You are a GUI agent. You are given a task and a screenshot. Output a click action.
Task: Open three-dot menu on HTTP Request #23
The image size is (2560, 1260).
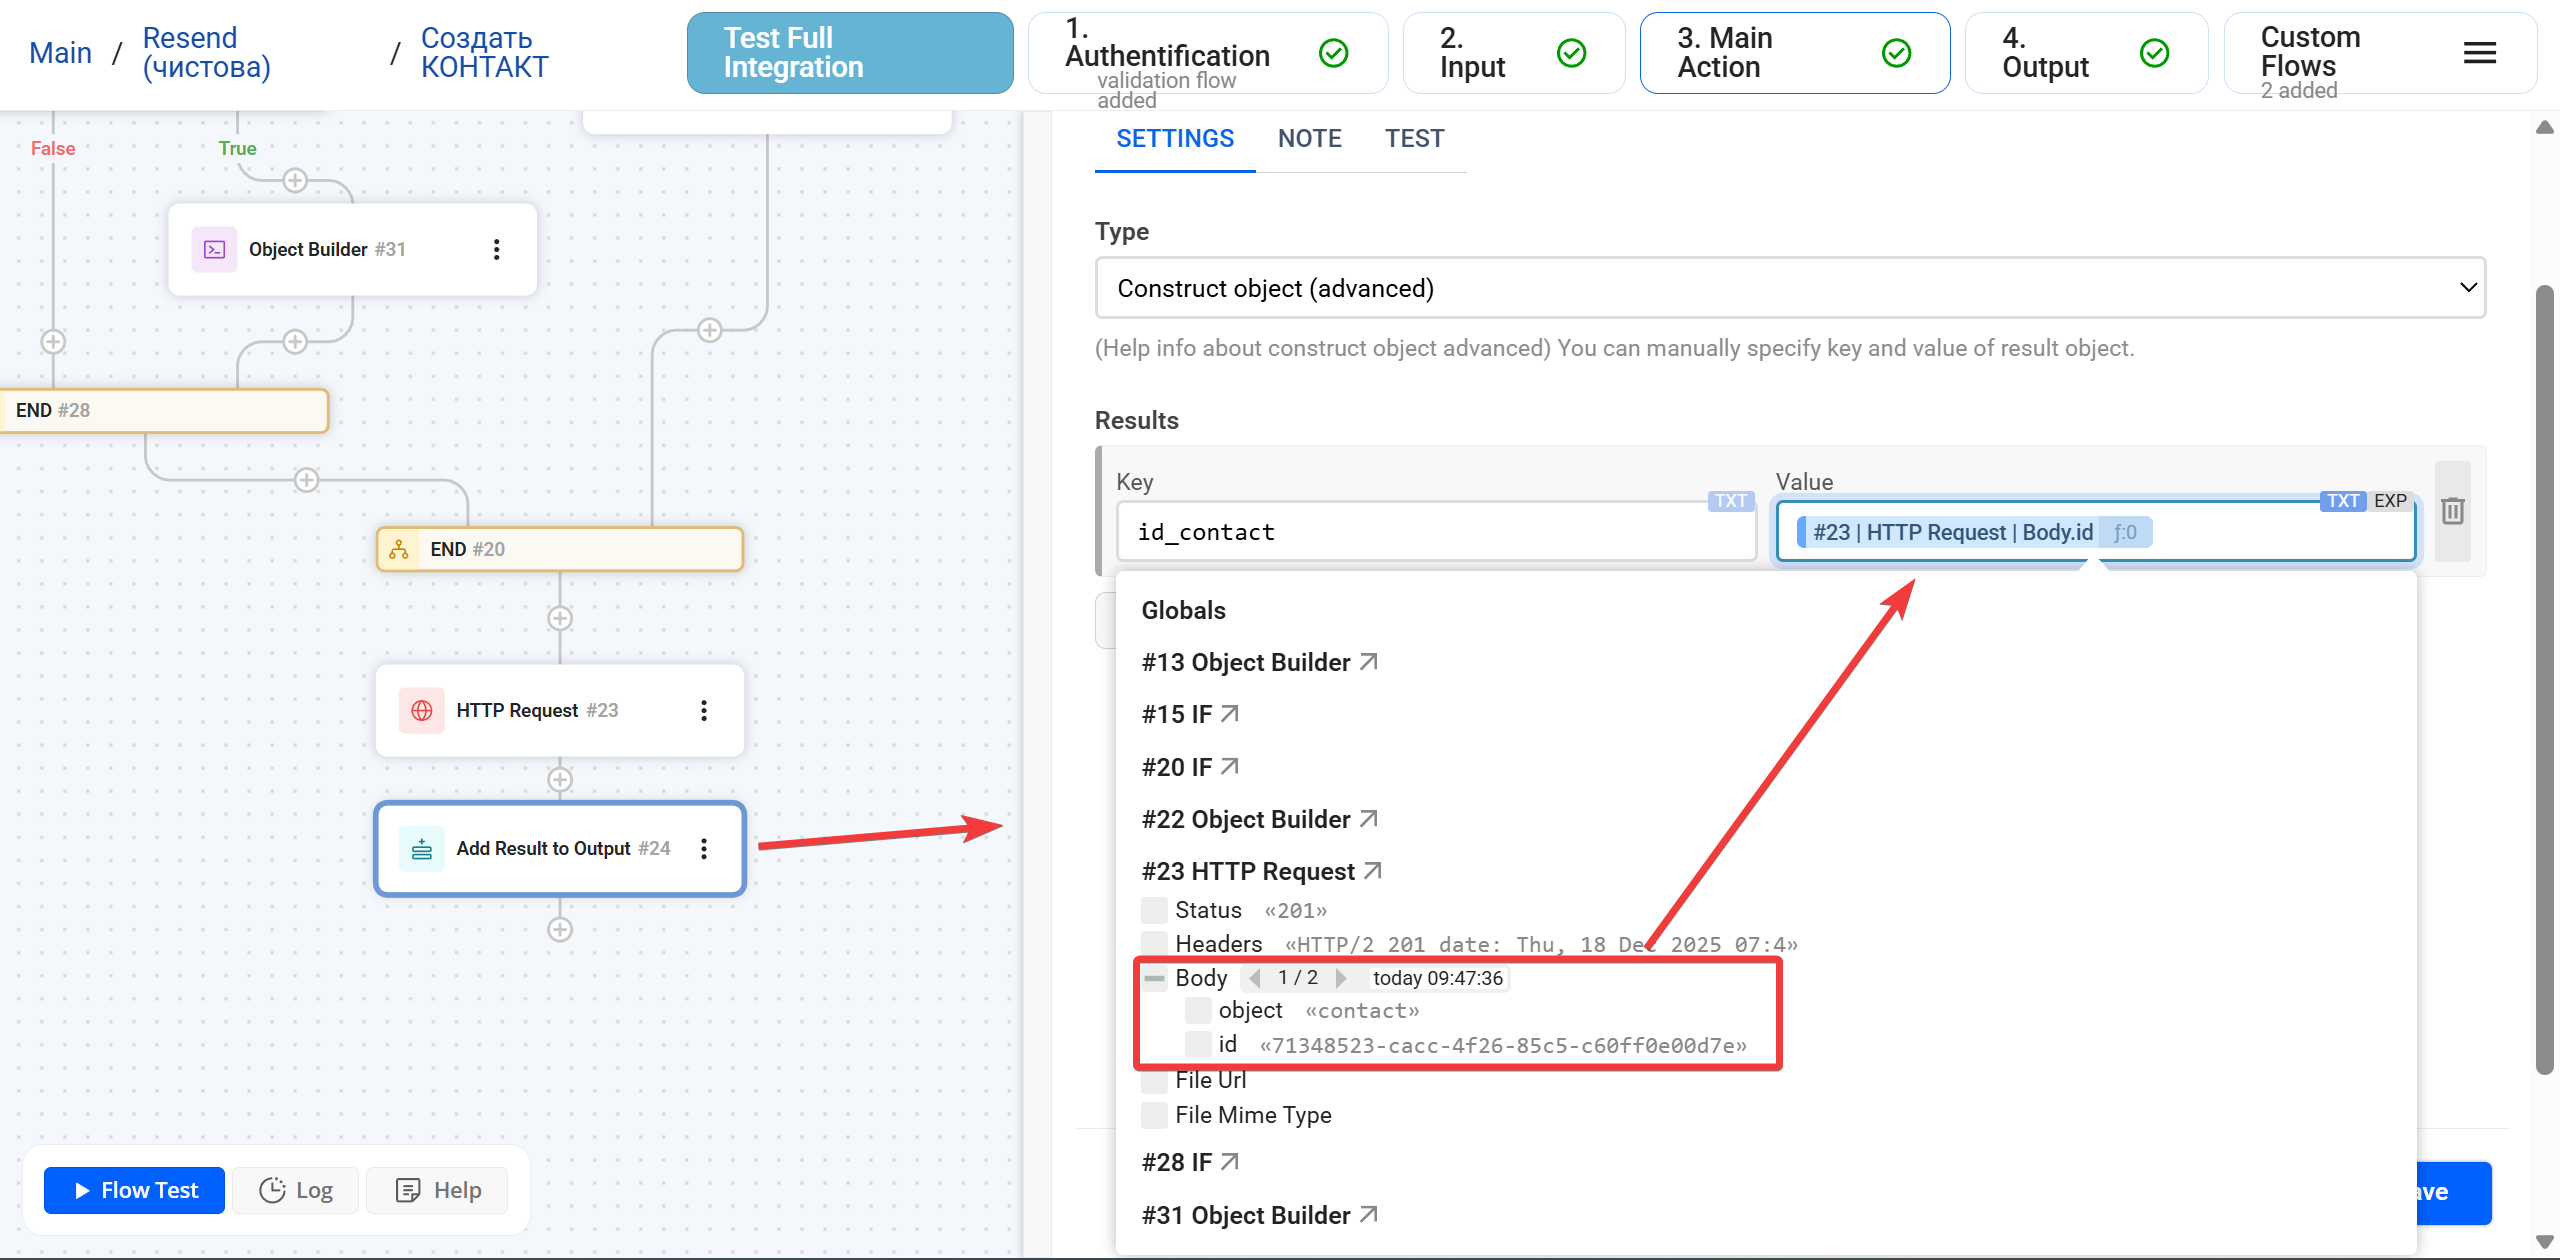tap(704, 710)
